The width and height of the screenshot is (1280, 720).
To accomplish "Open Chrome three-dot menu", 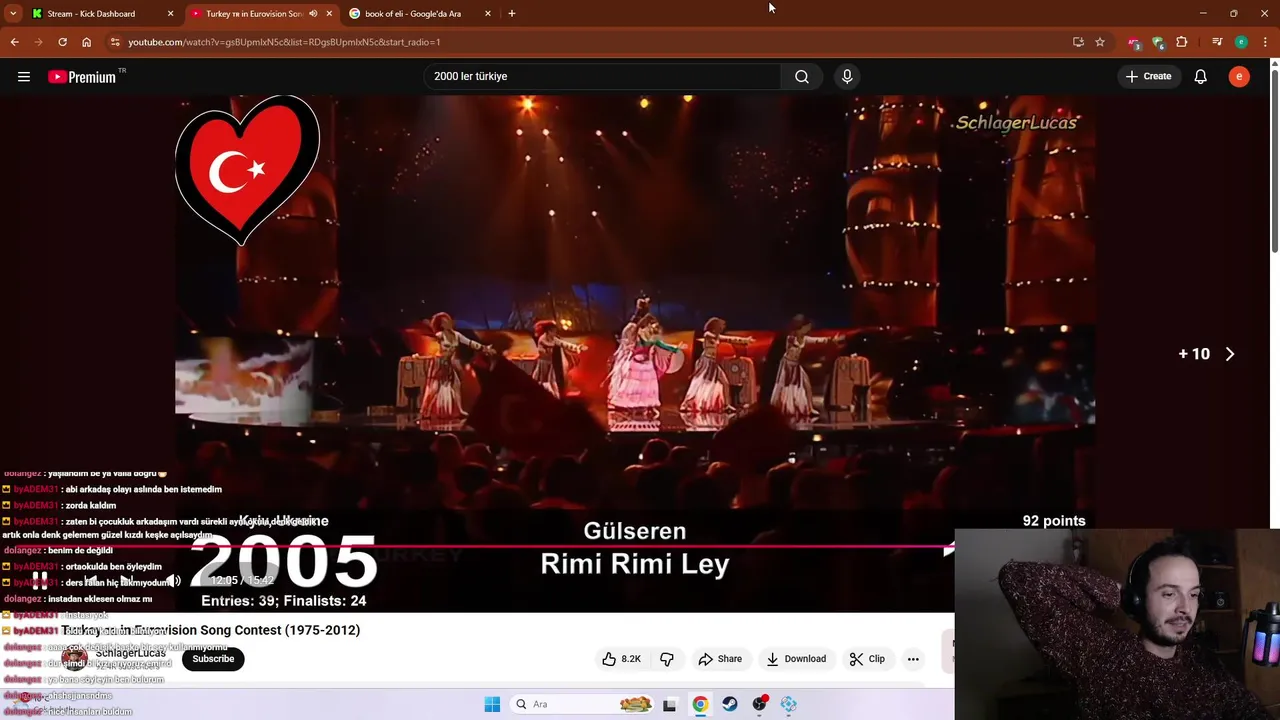I will (x=1266, y=42).
